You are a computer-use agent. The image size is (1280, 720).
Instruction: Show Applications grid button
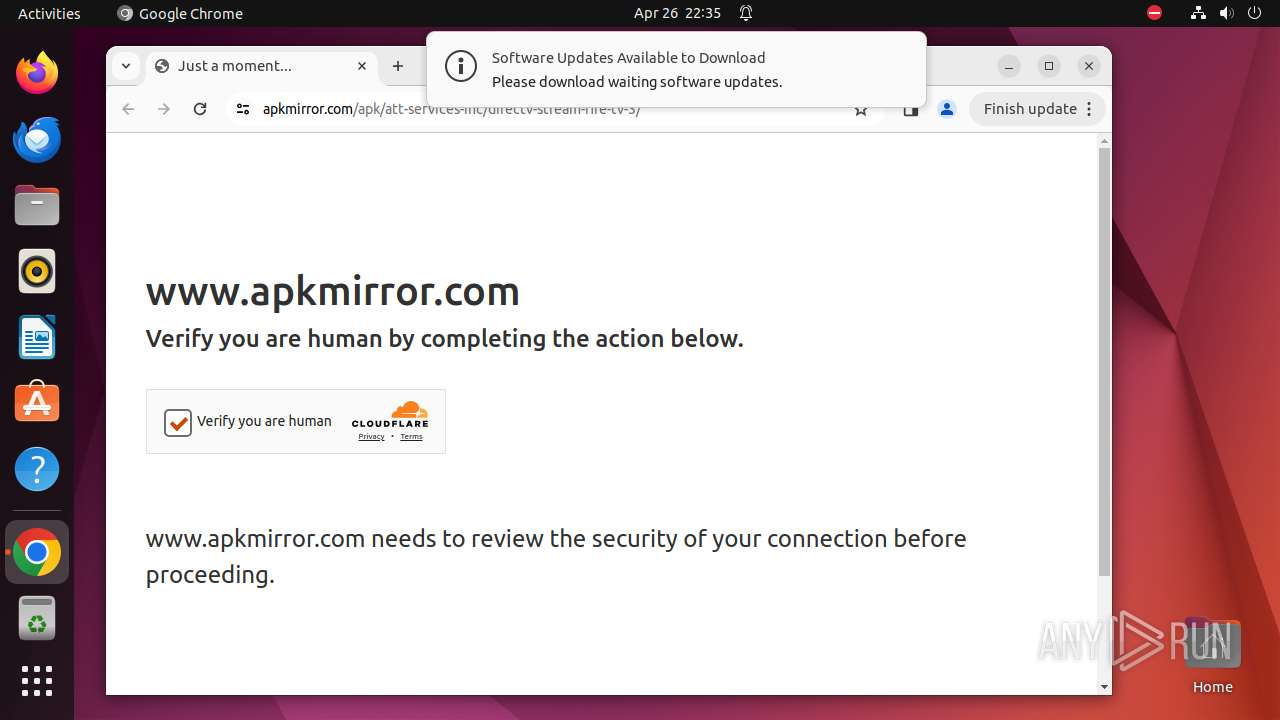pos(37,681)
